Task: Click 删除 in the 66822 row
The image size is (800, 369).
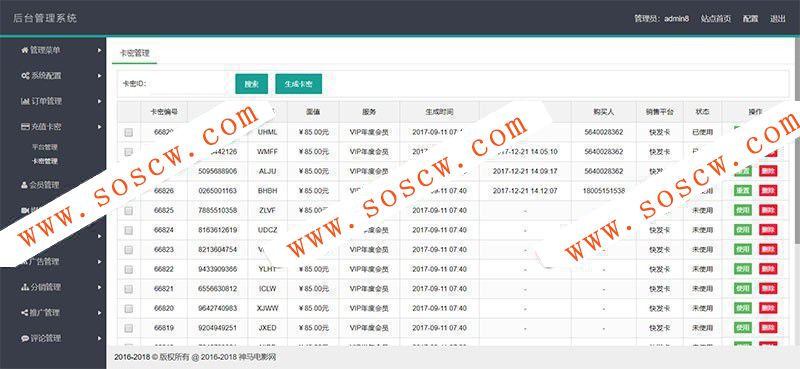Action: coord(768,269)
